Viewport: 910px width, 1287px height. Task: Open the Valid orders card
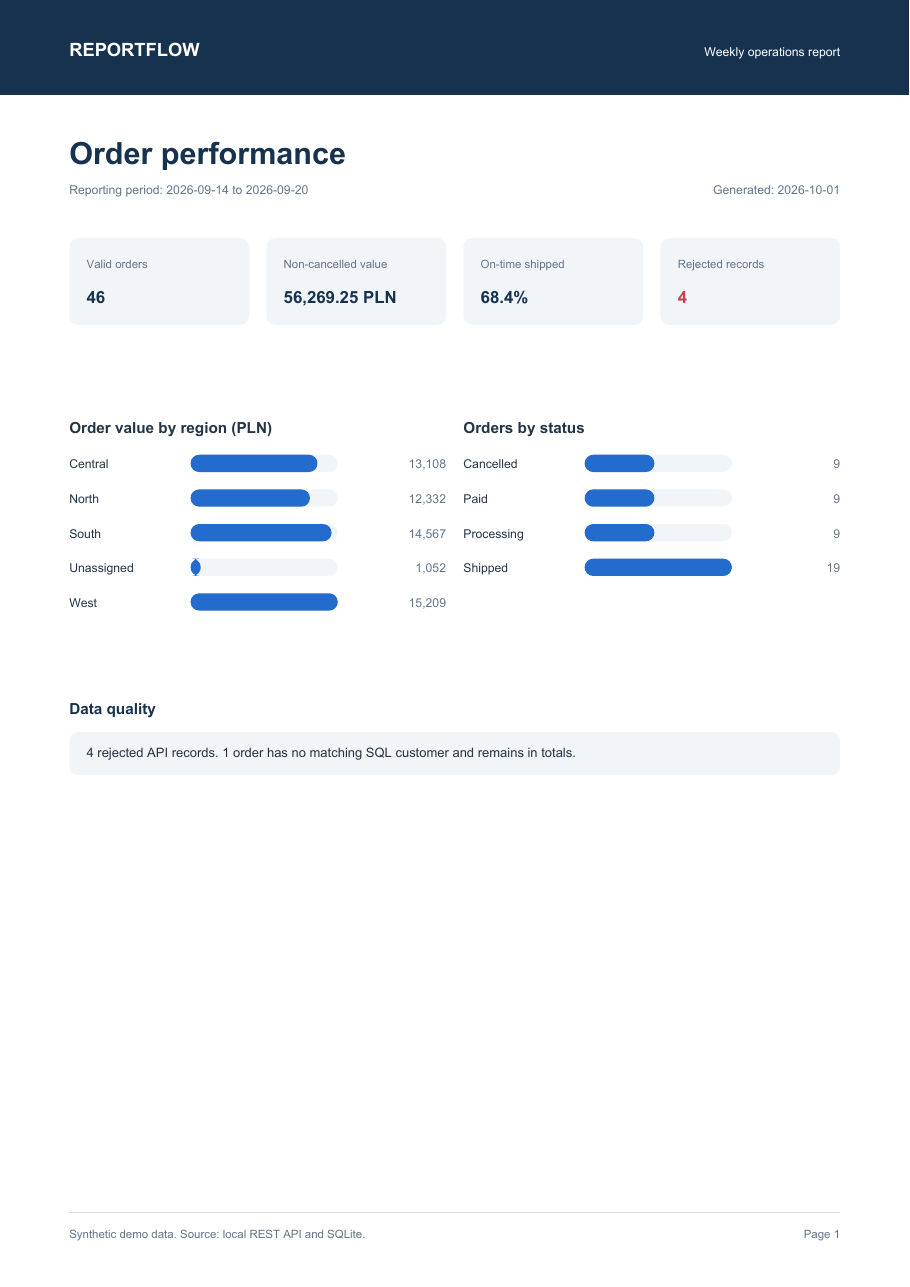159,281
